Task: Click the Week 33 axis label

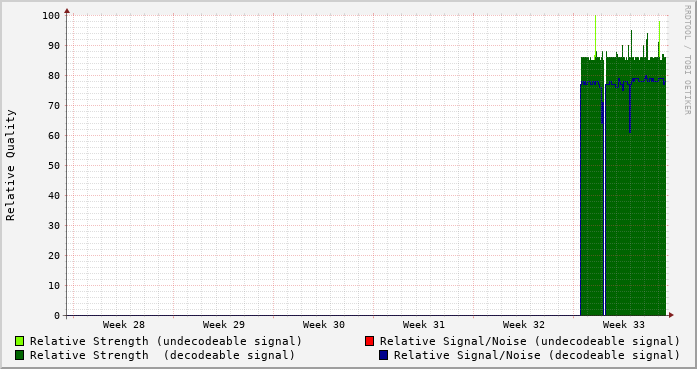Action: tap(624, 325)
